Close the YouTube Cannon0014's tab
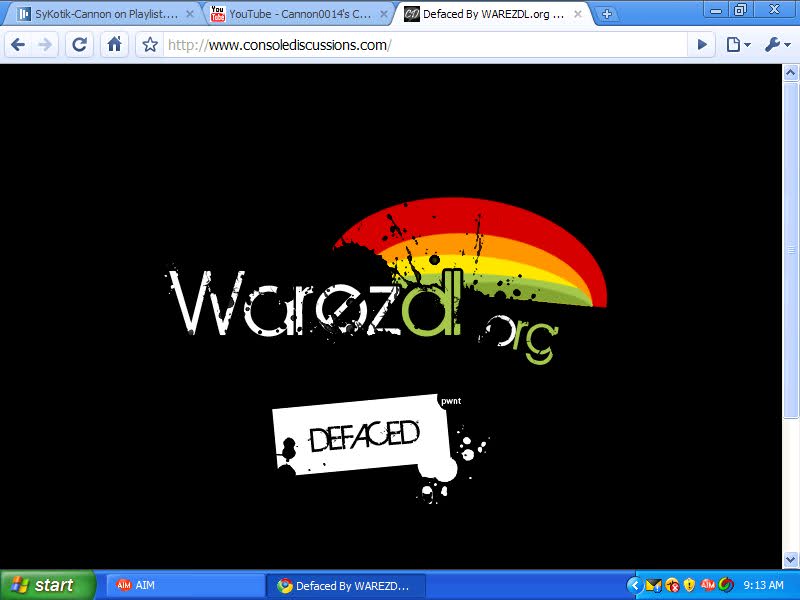Image resolution: width=800 pixels, height=600 pixels. pyautogui.click(x=384, y=14)
